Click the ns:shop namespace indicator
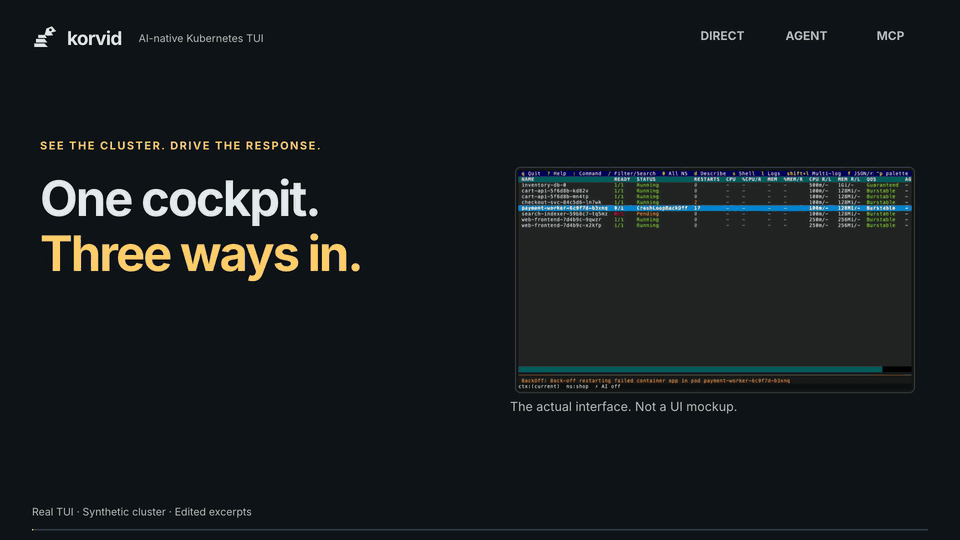The height and width of the screenshot is (540, 960). pos(577,386)
